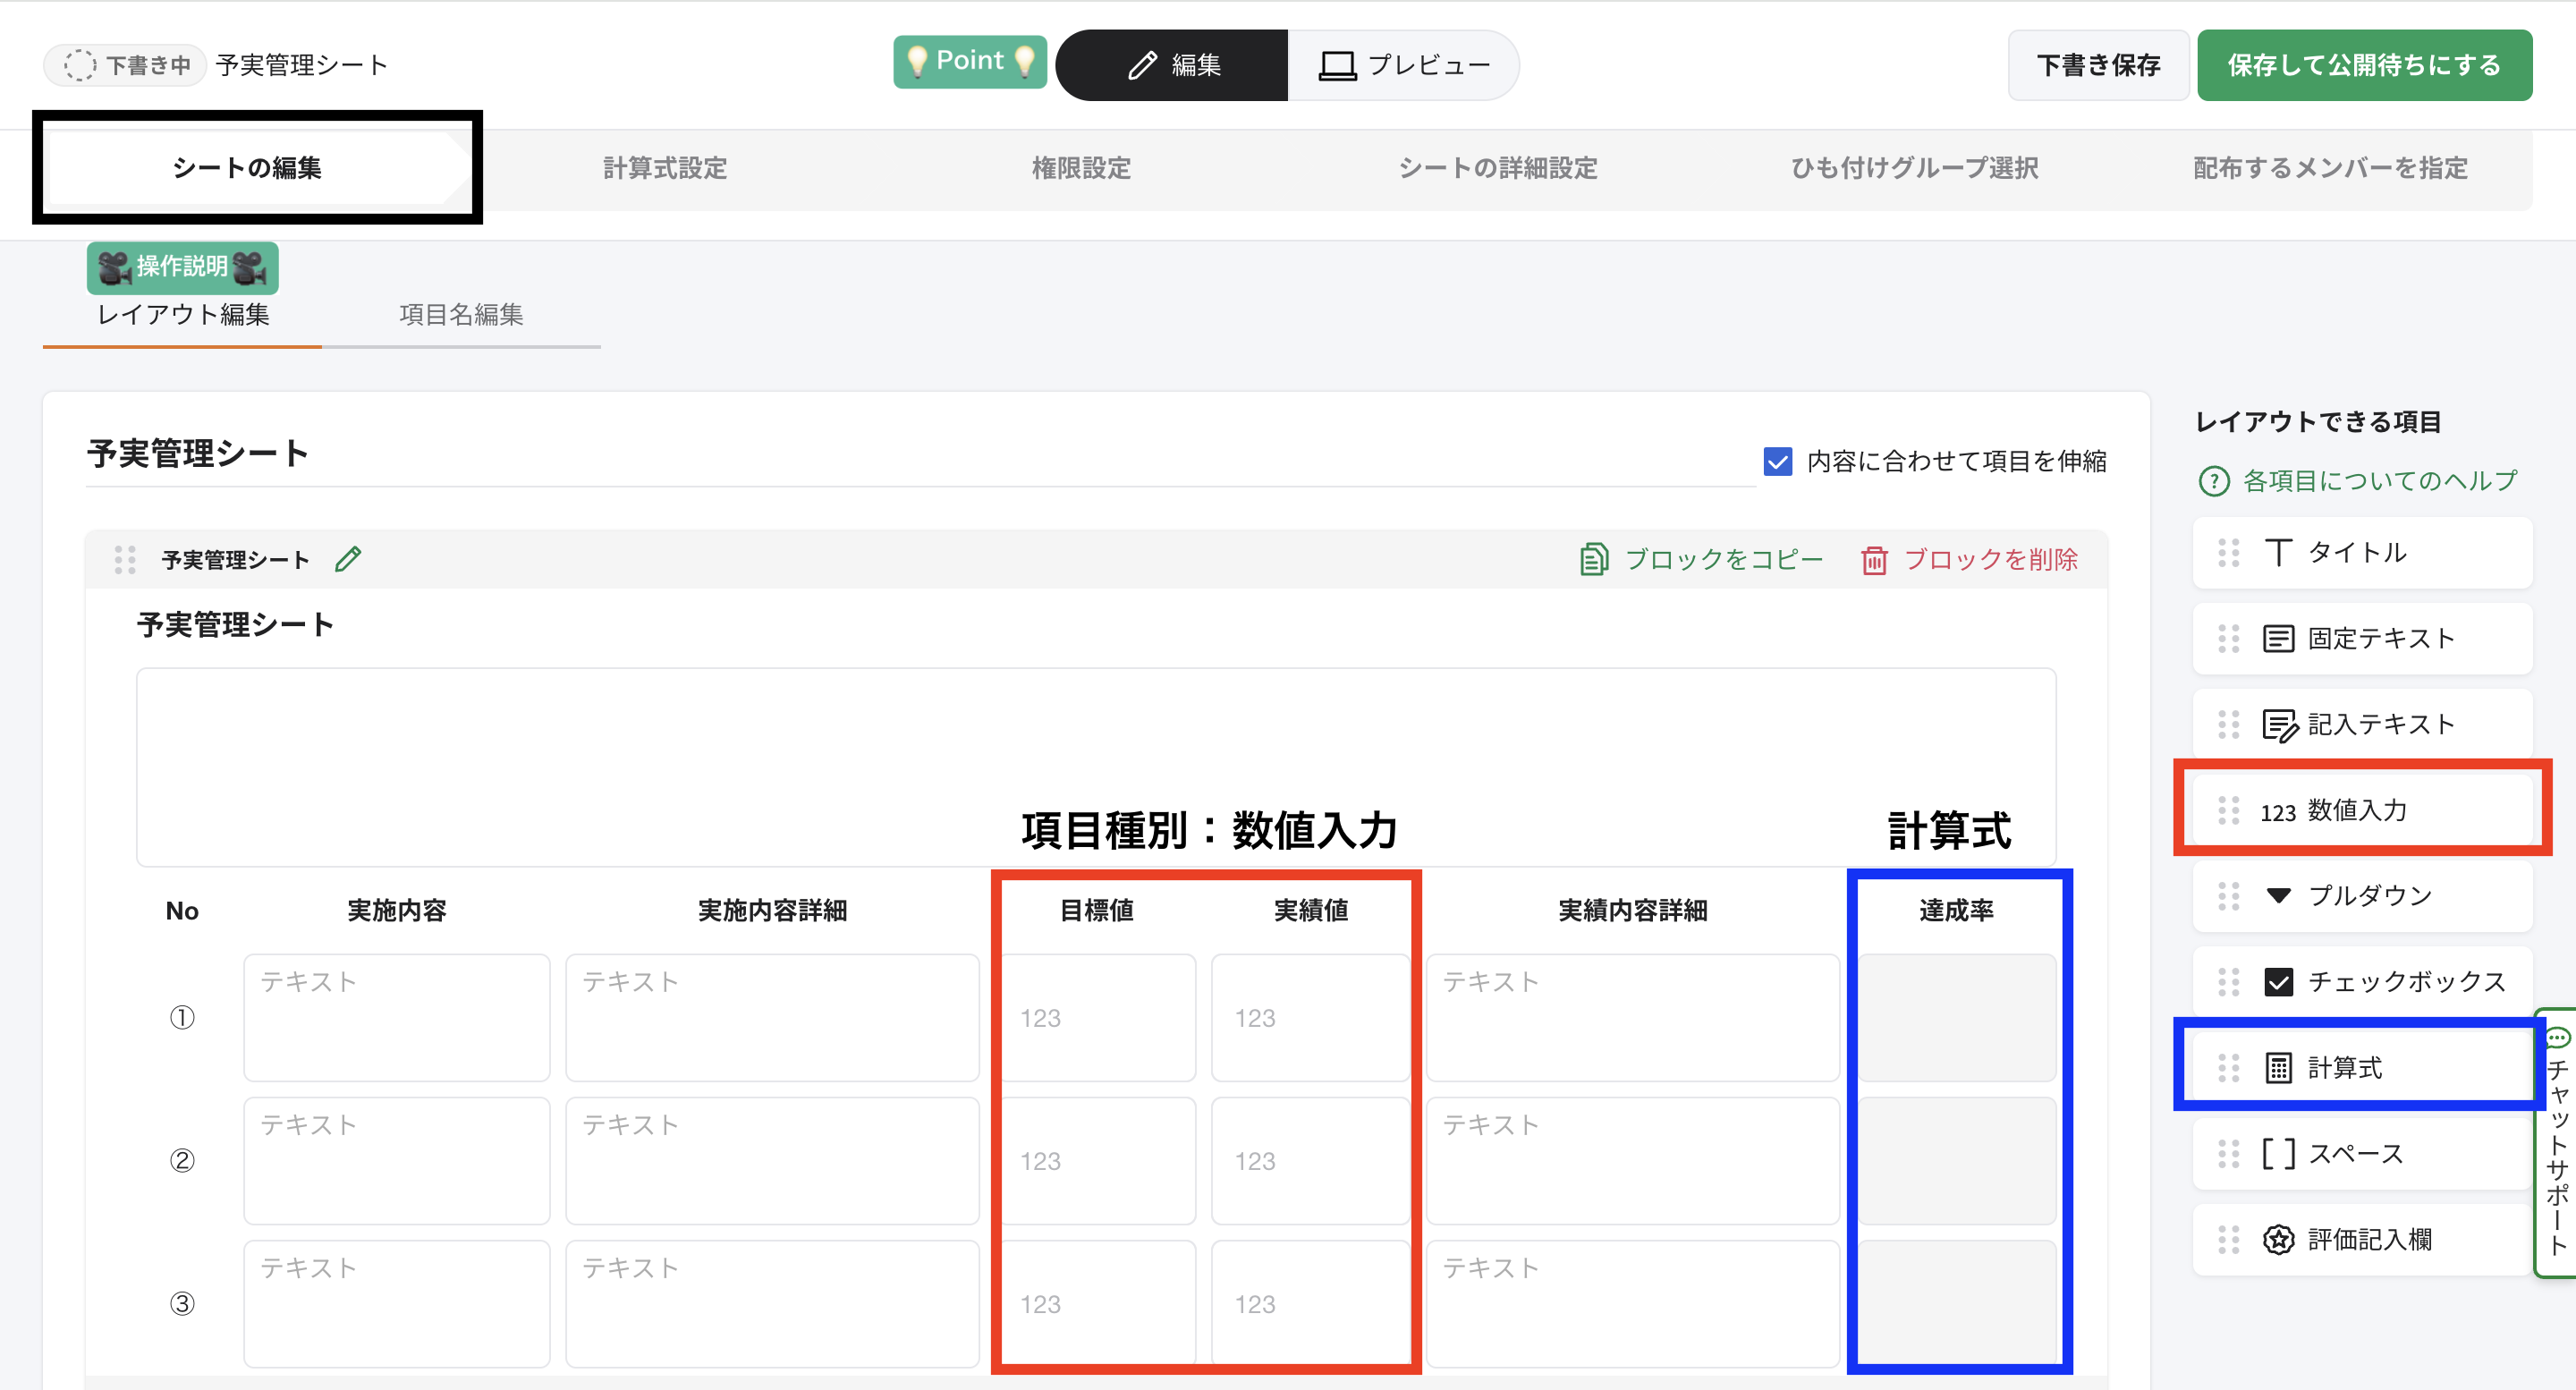
Task: Open the 配布するメンバーを指定 step tab
Action: point(2330,168)
